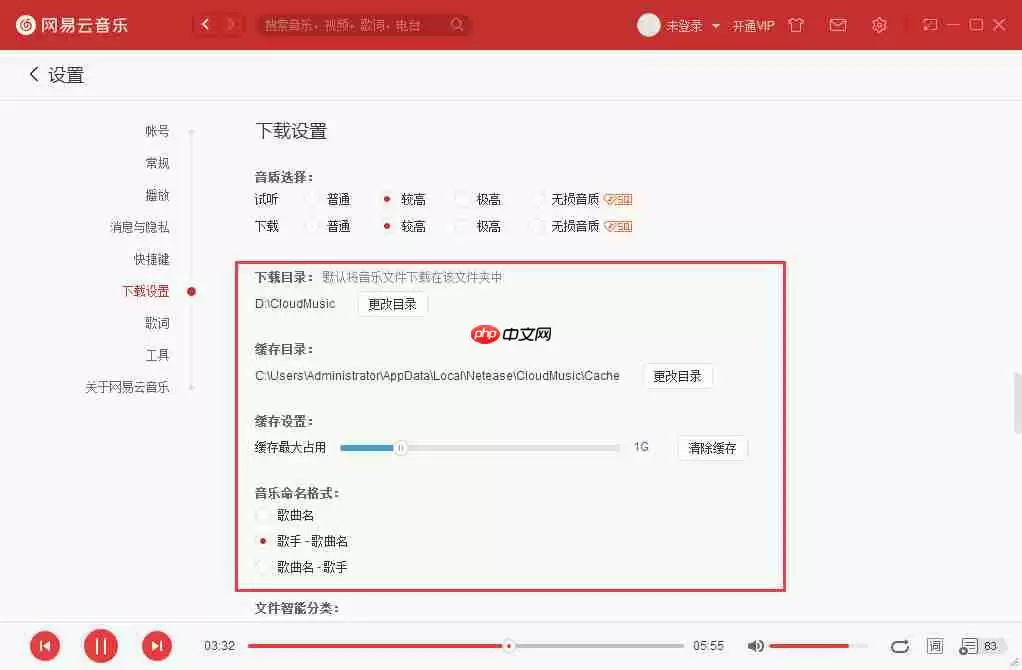This screenshot has width=1022, height=670.
Task: Open the settings gear in title bar
Action: 879,25
